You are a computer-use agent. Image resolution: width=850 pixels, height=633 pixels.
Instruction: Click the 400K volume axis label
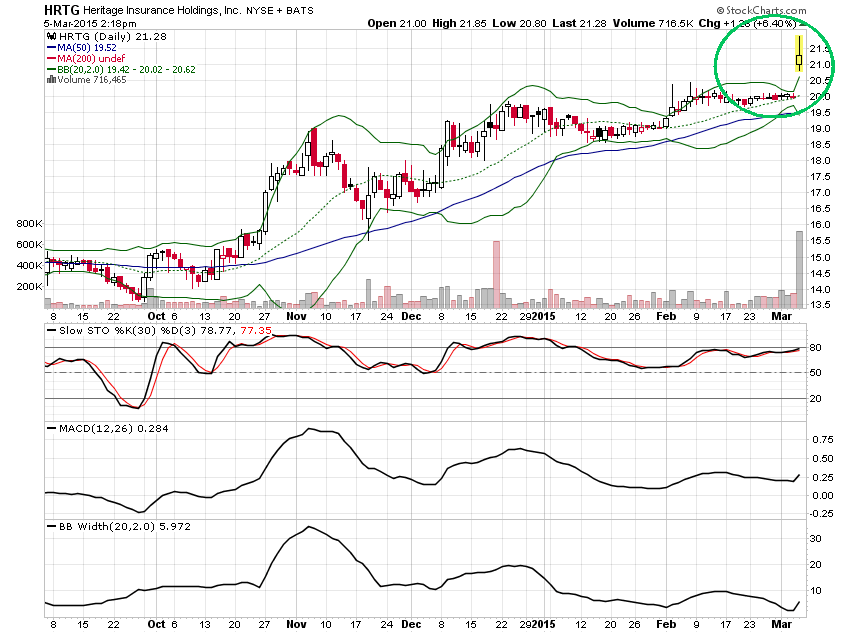[29, 266]
